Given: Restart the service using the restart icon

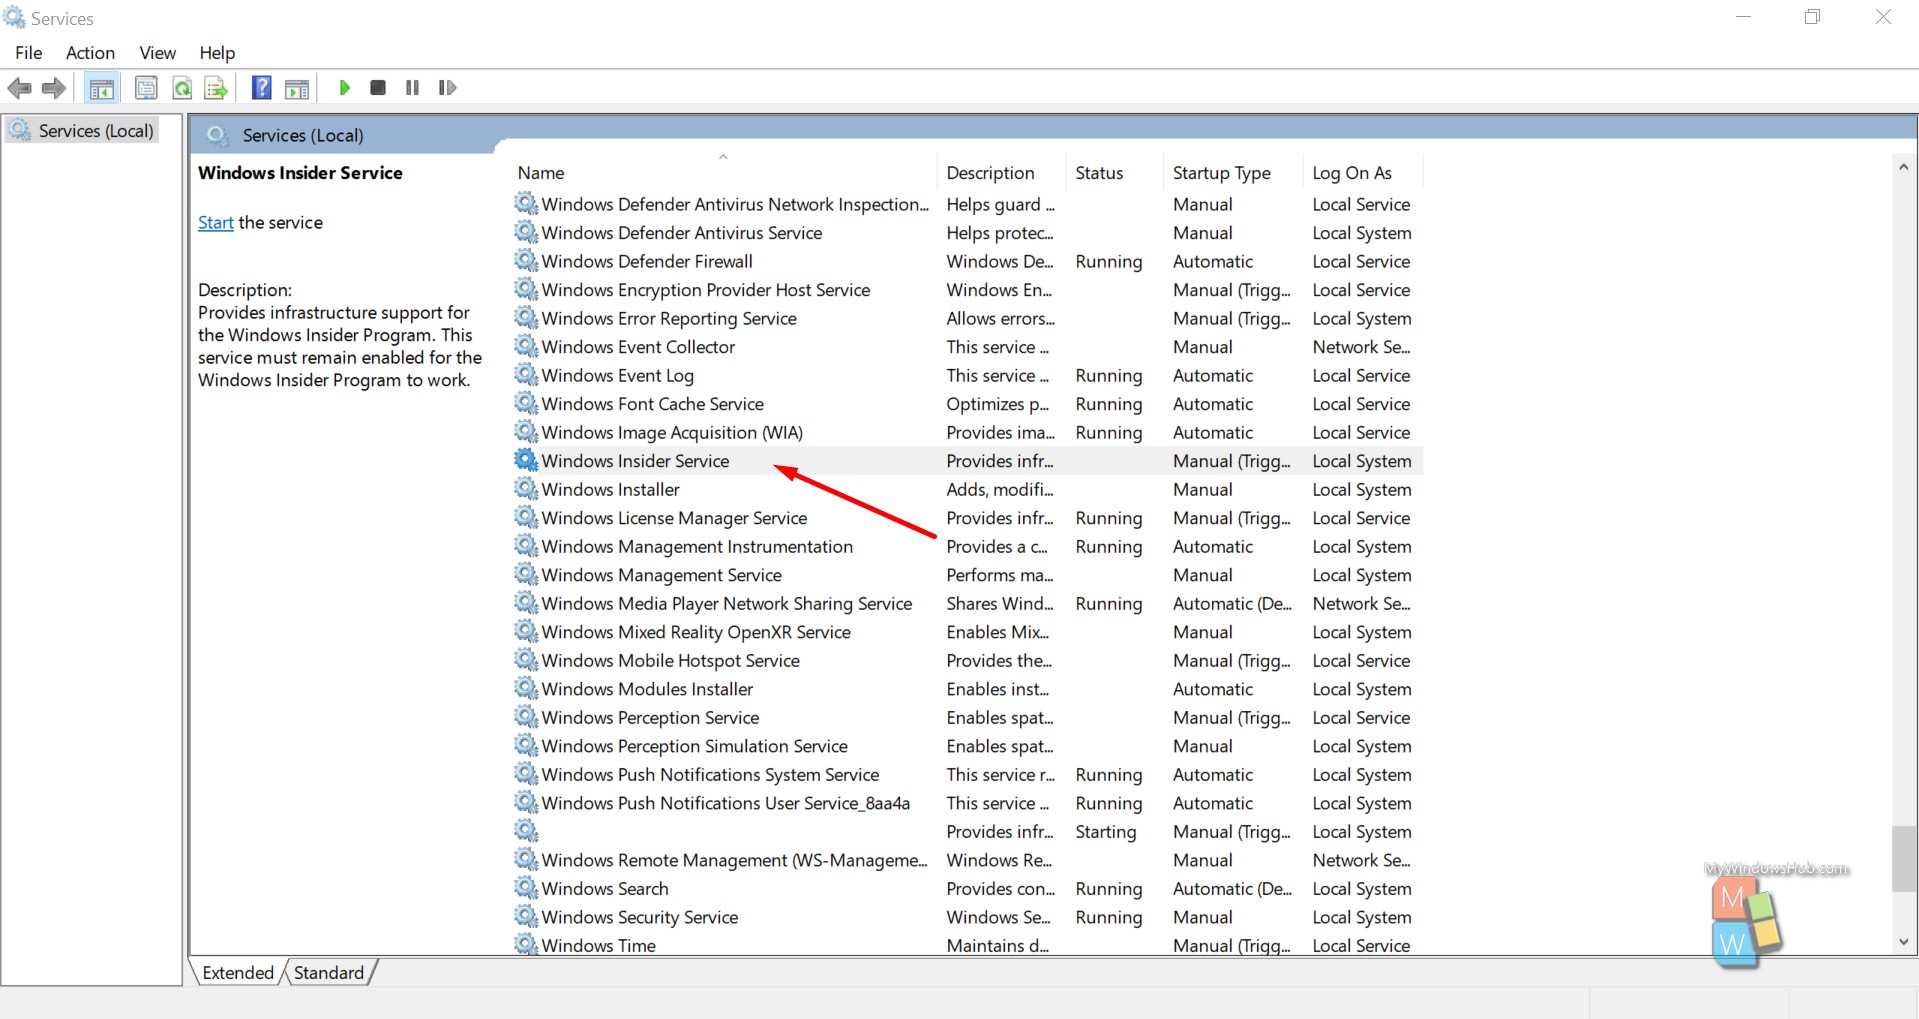Looking at the screenshot, I should [447, 88].
